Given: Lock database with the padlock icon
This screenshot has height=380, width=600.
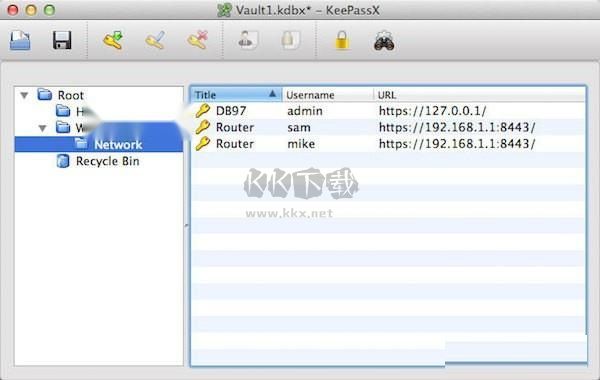Looking at the screenshot, I should tap(342, 41).
